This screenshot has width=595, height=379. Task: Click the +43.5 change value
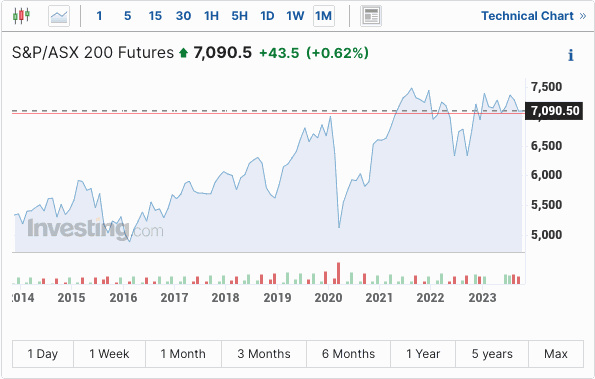pos(279,53)
